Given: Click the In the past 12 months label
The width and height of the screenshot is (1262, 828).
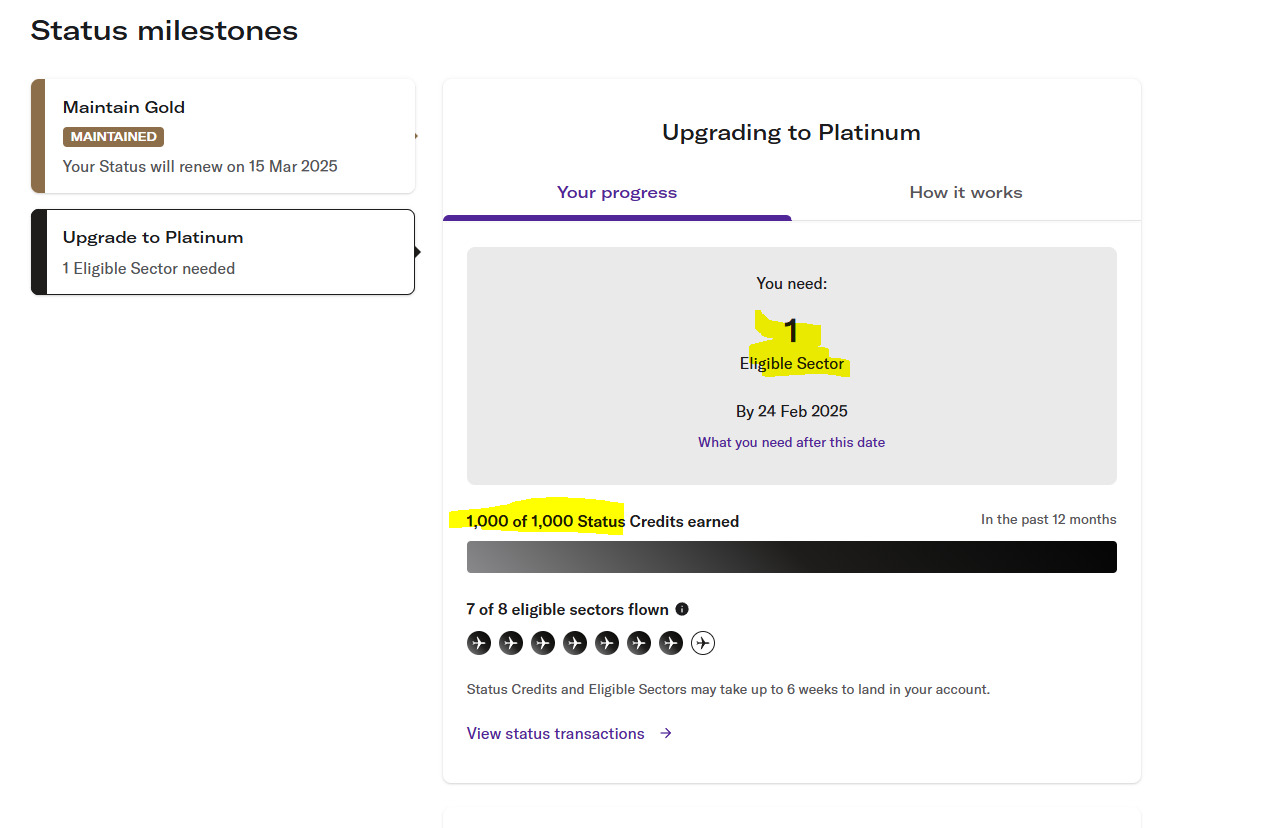Looking at the screenshot, I should [1048, 519].
